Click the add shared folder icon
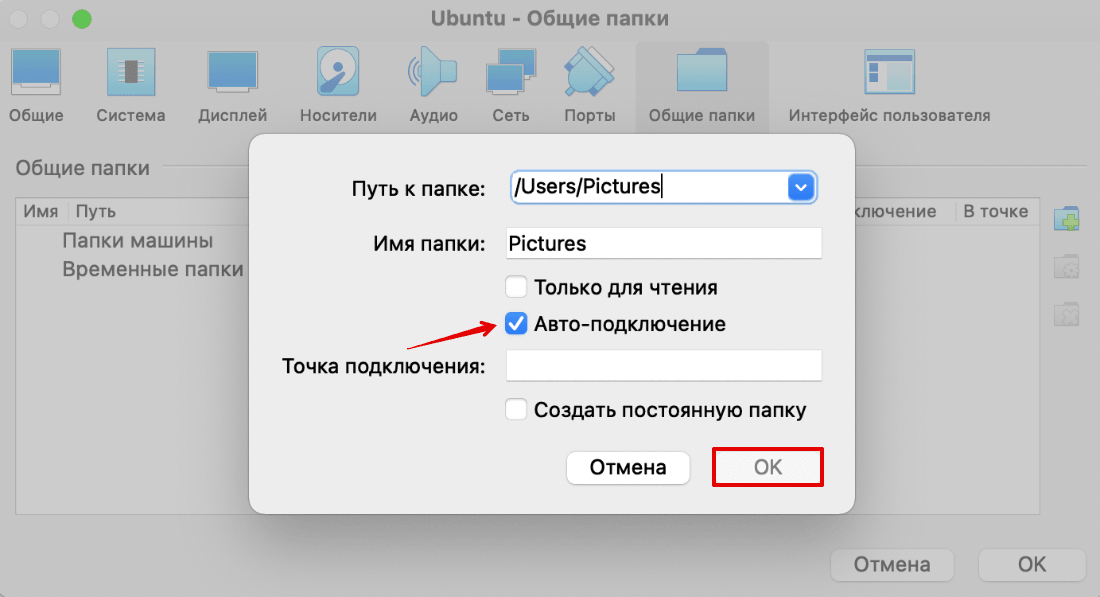The image size is (1100, 597). point(1067,219)
